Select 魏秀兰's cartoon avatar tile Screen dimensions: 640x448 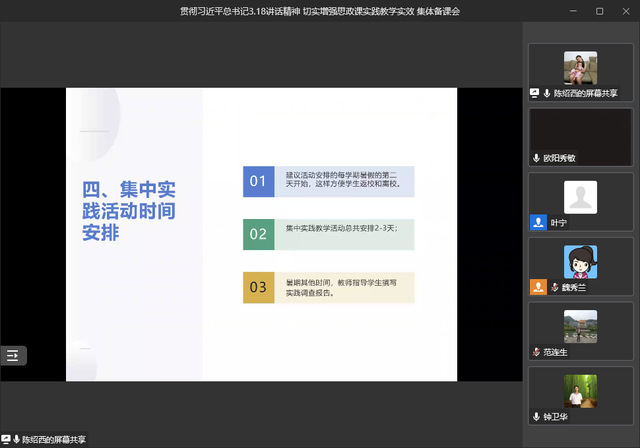click(580, 261)
